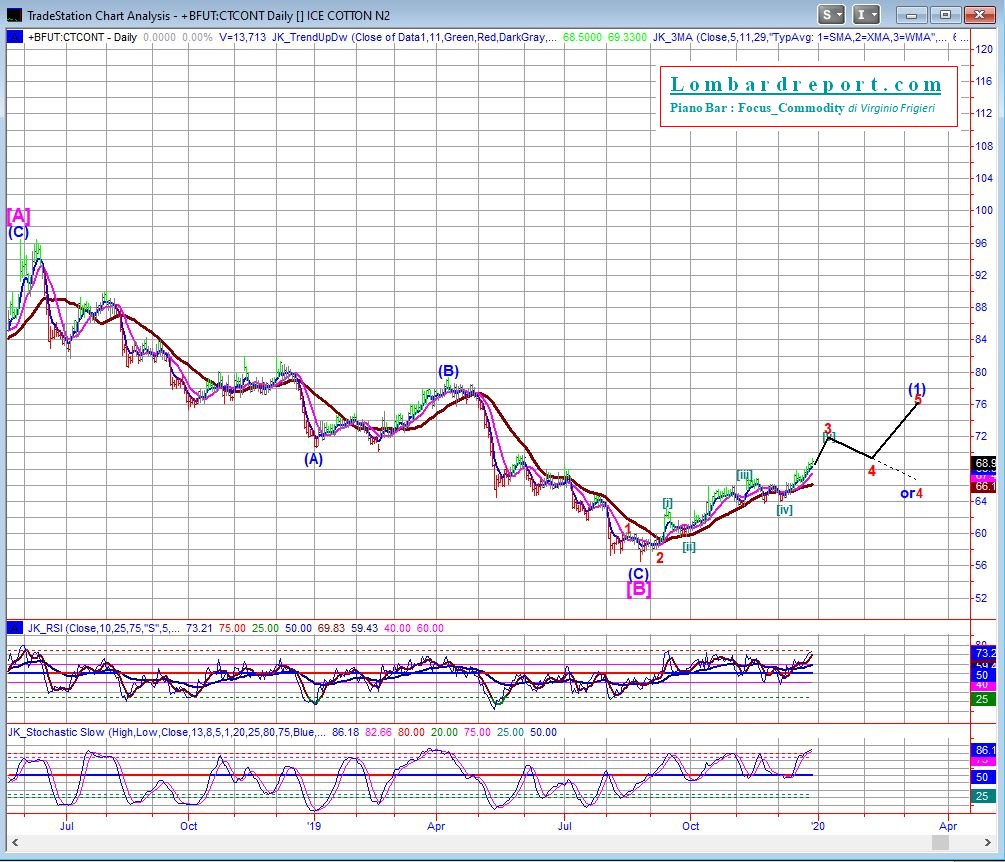1005x862 pixels.
Task: Click the '20 year marker on time axis
Action: (818, 825)
